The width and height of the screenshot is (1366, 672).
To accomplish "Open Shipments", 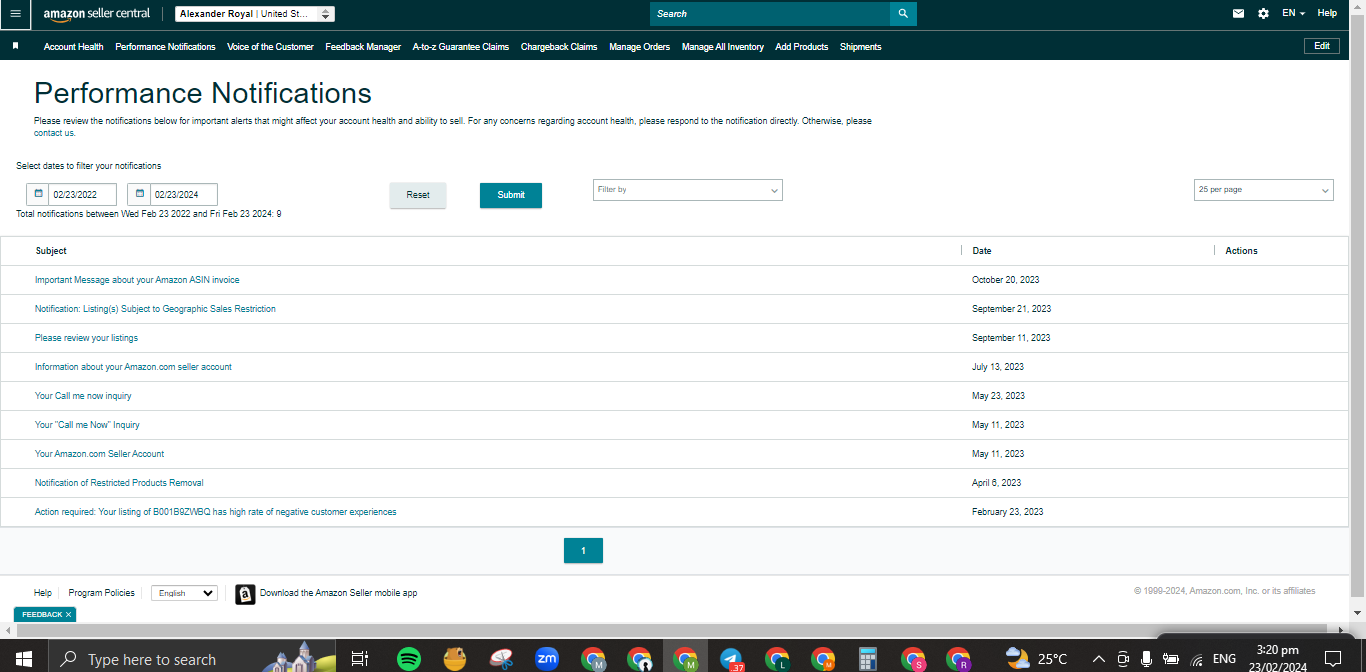I will (860, 47).
